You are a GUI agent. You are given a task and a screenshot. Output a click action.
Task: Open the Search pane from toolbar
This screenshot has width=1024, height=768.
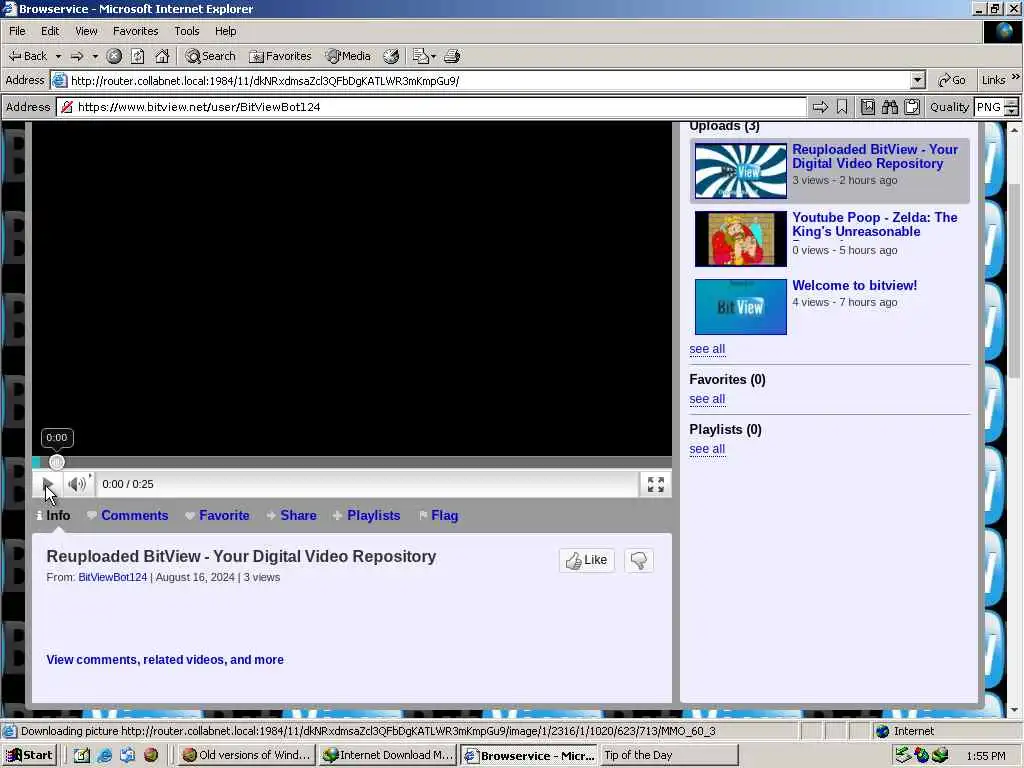[x=210, y=56]
